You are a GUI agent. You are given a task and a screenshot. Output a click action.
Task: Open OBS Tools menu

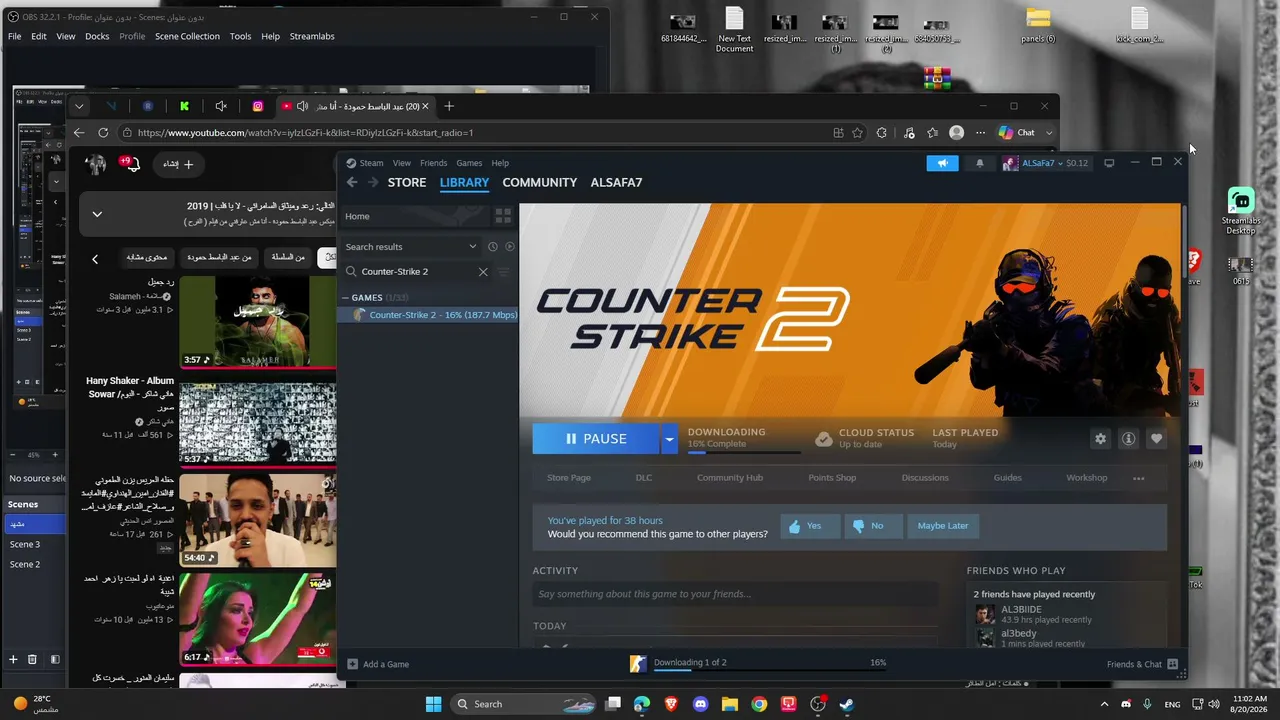pos(240,36)
